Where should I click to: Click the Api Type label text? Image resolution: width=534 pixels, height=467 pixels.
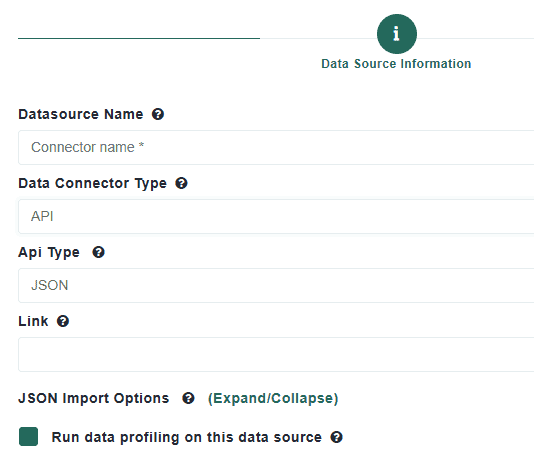click(49, 252)
